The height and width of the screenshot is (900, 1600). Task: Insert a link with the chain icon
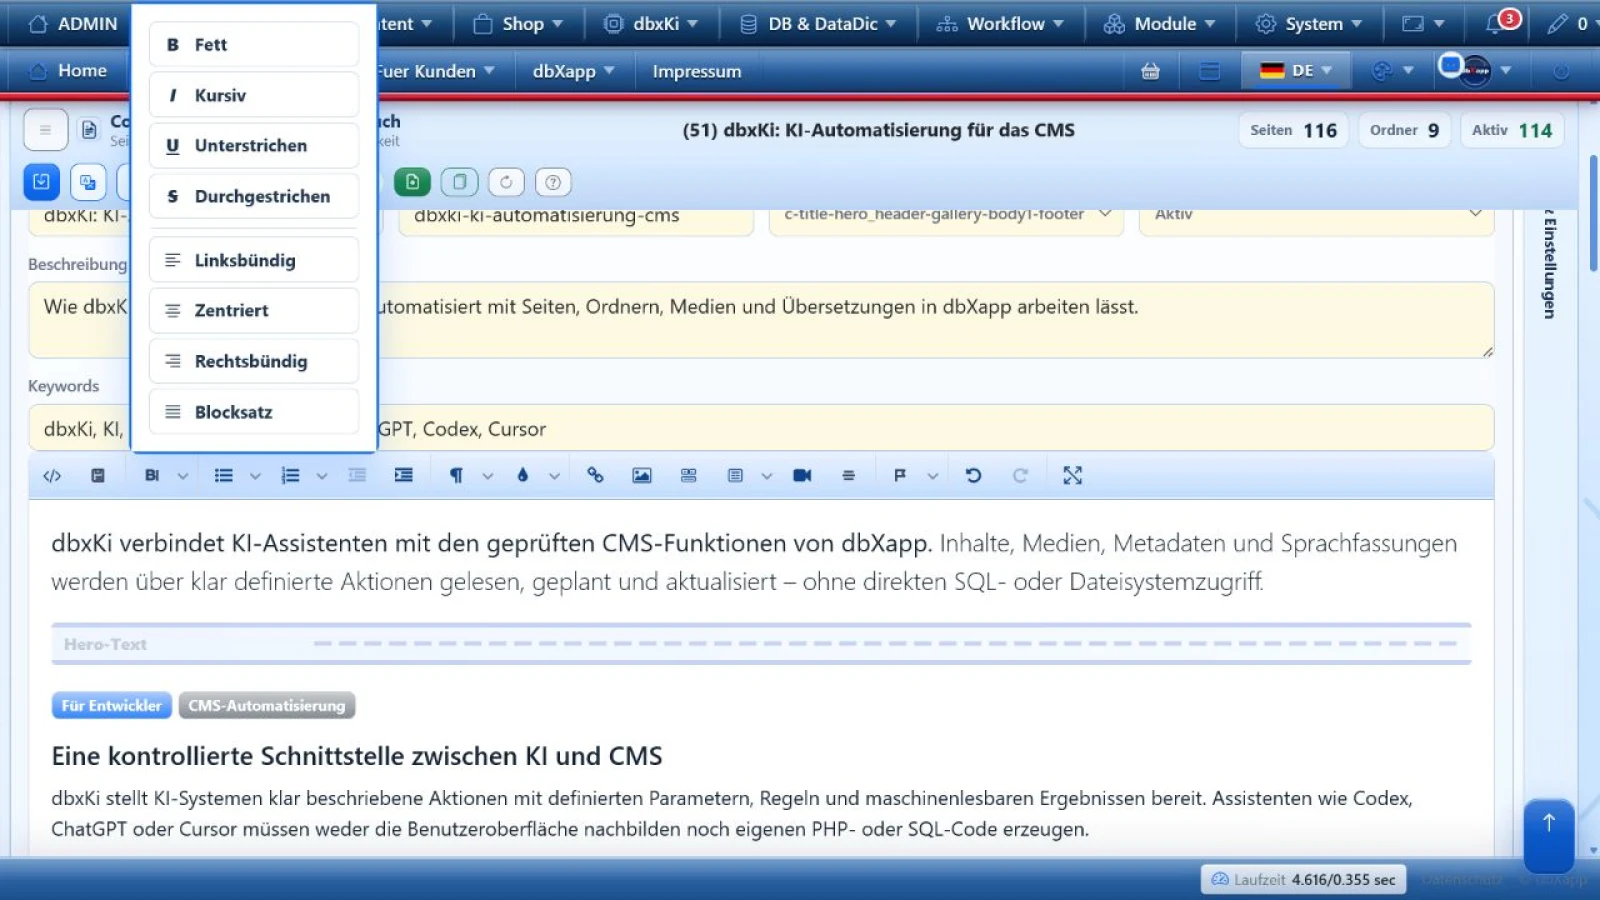[595, 476]
